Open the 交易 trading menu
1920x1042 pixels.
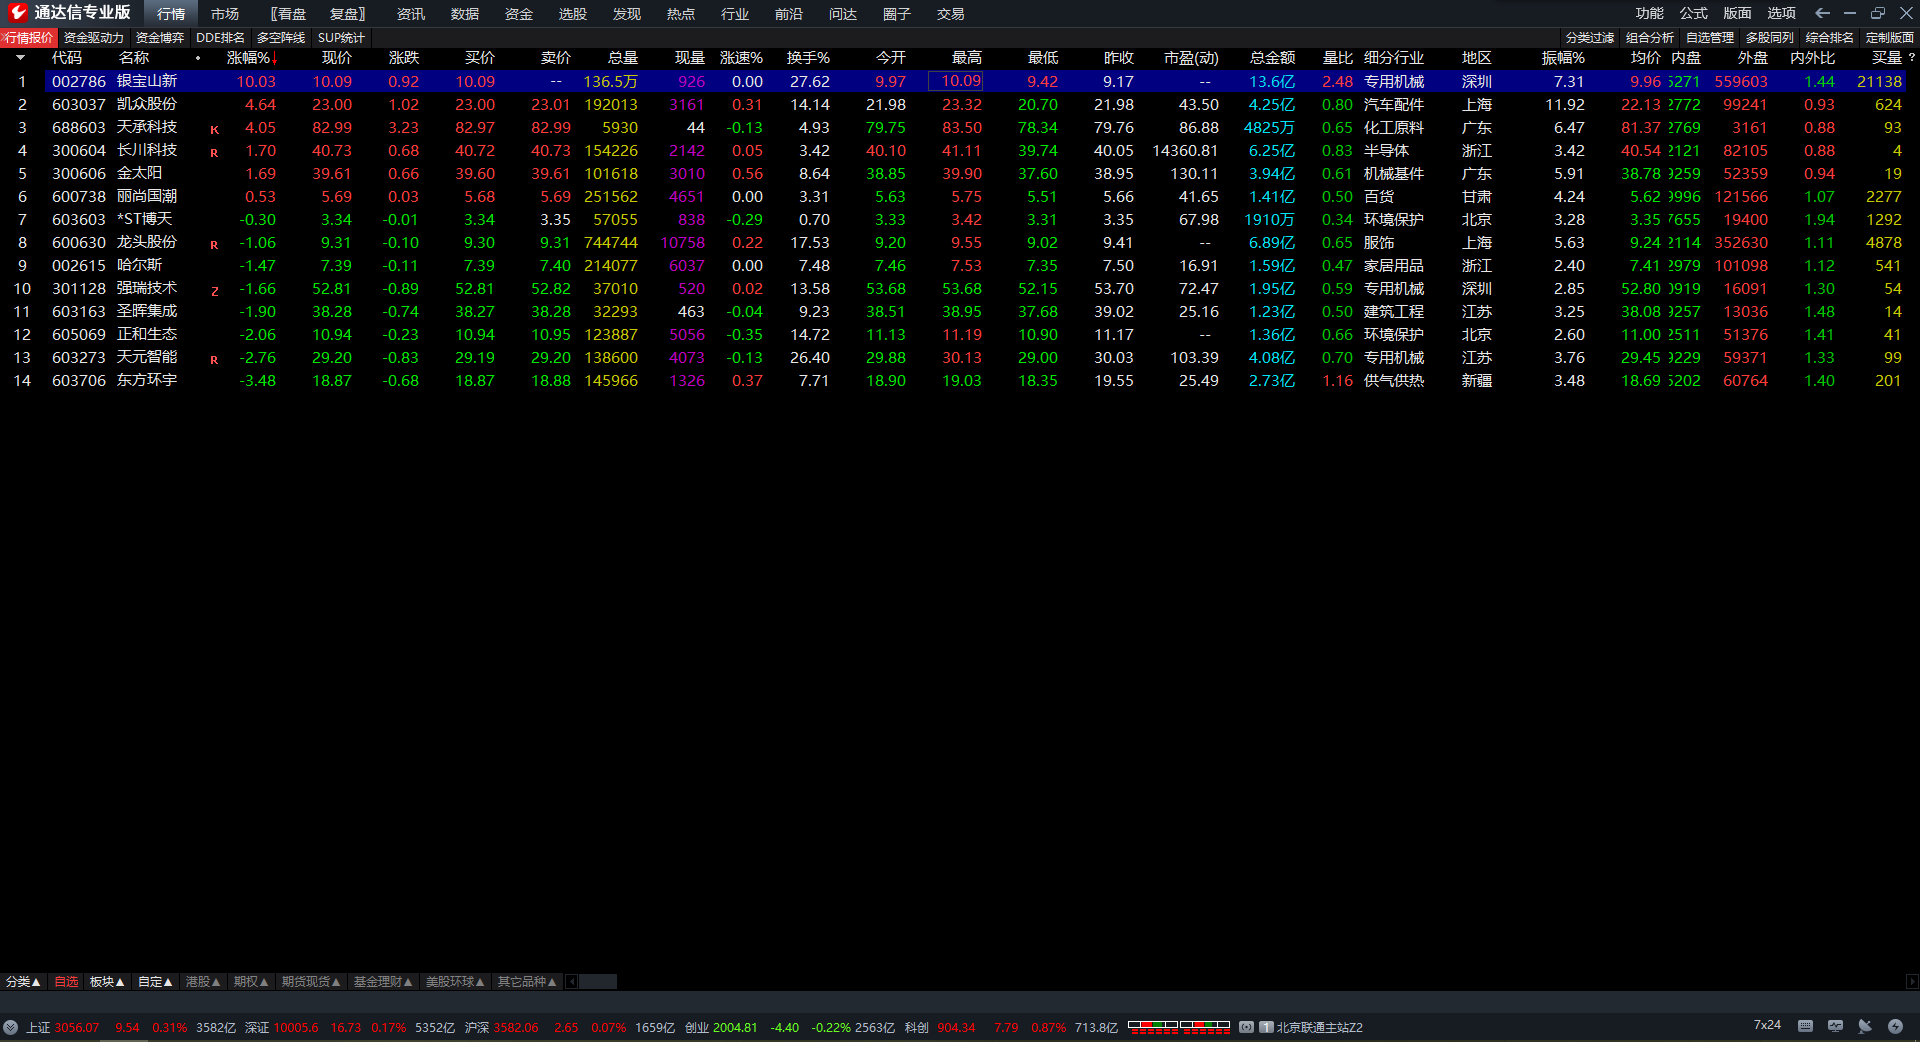pyautogui.click(x=951, y=14)
